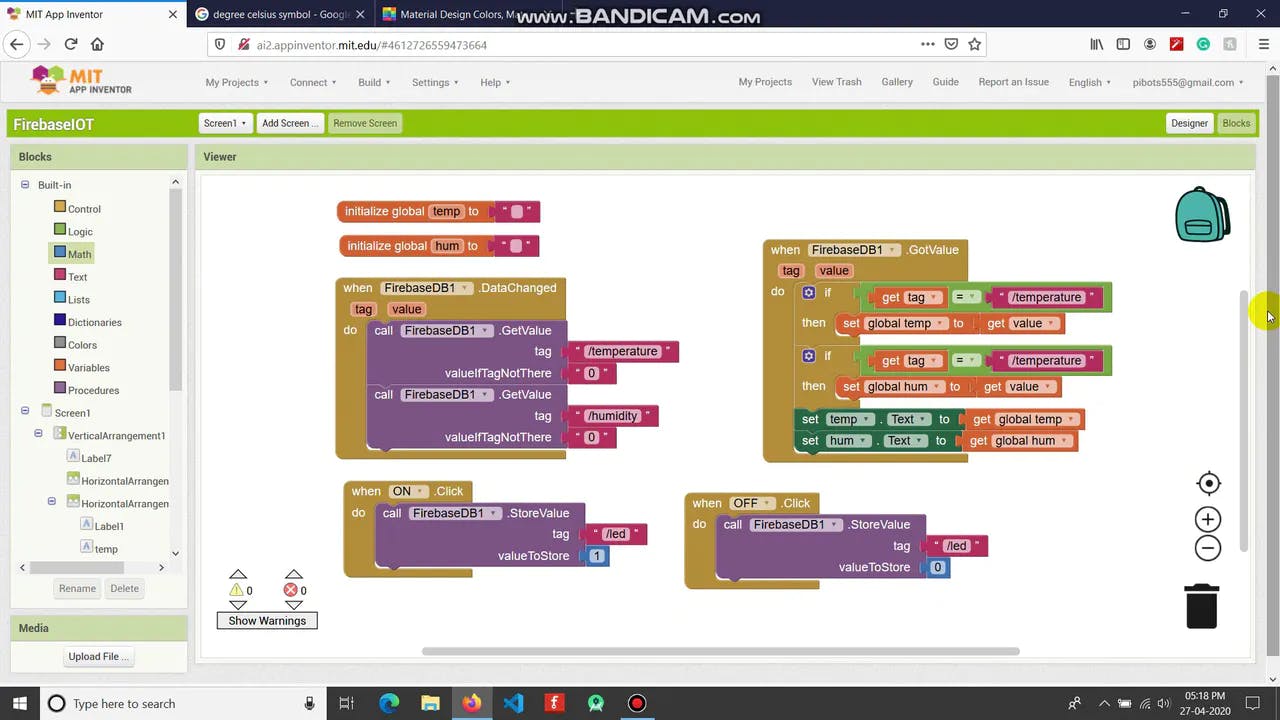Click the blue gear on the if block
This screenshot has height=720, width=1280.
tap(808, 291)
